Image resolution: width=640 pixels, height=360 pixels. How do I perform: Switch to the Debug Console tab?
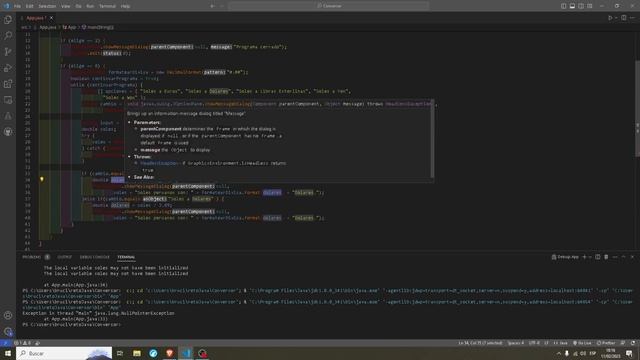click(94, 257)
